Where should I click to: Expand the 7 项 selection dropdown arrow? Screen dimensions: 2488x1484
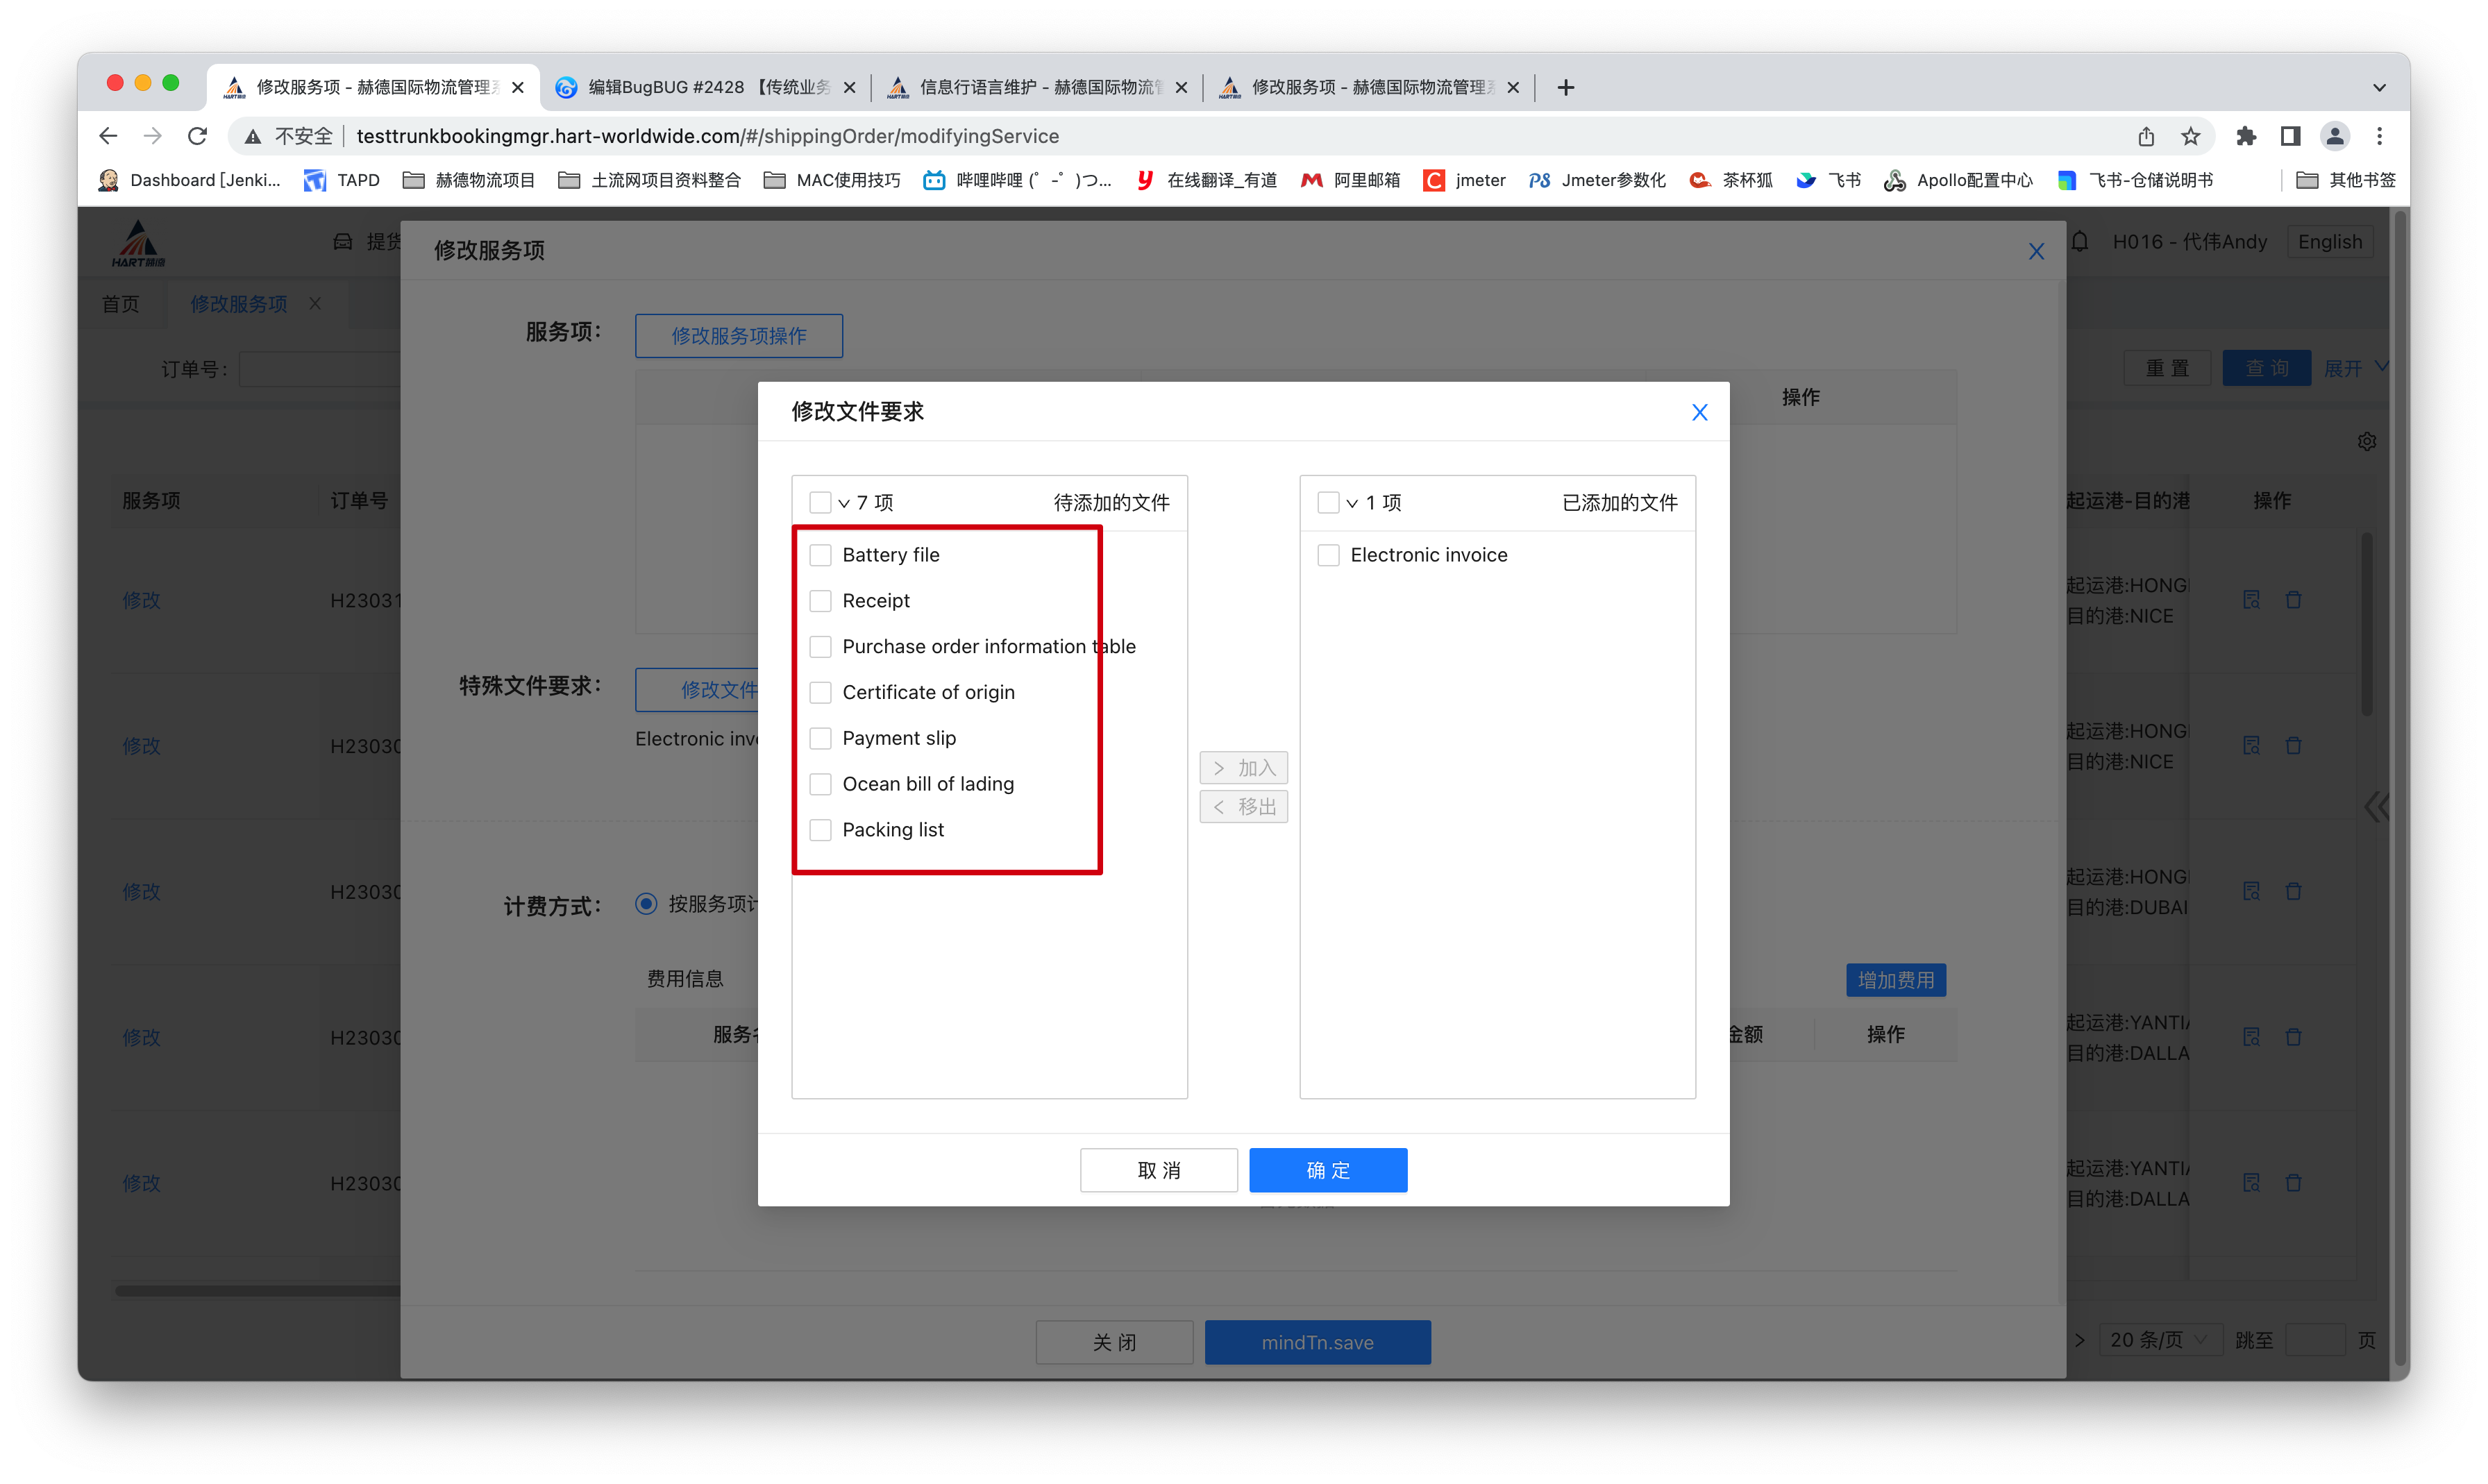click(844, 503)
